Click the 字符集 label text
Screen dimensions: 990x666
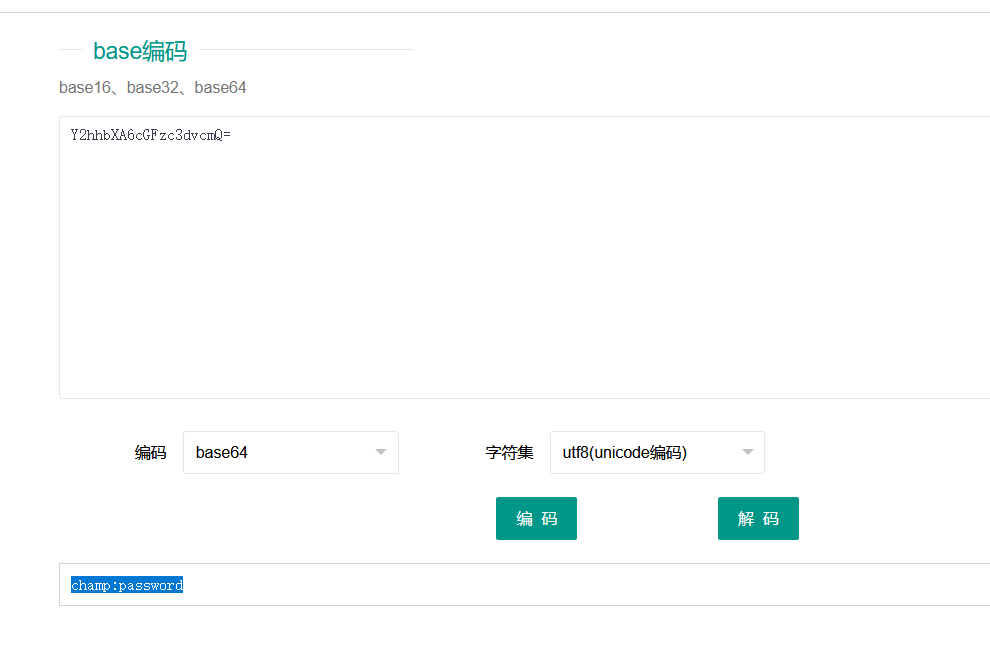[x=510, y=453]
